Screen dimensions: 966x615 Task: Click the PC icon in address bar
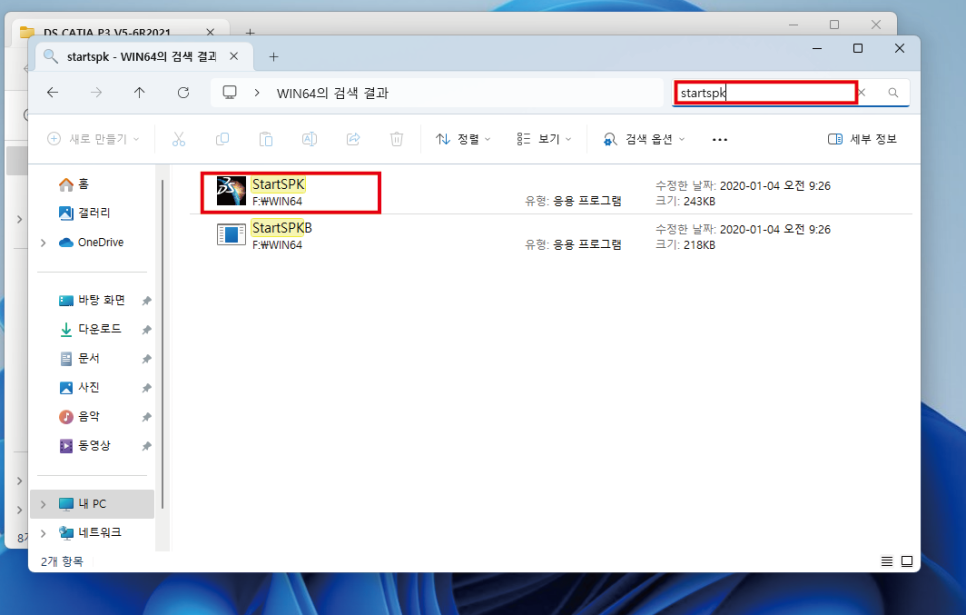[230, 92]
